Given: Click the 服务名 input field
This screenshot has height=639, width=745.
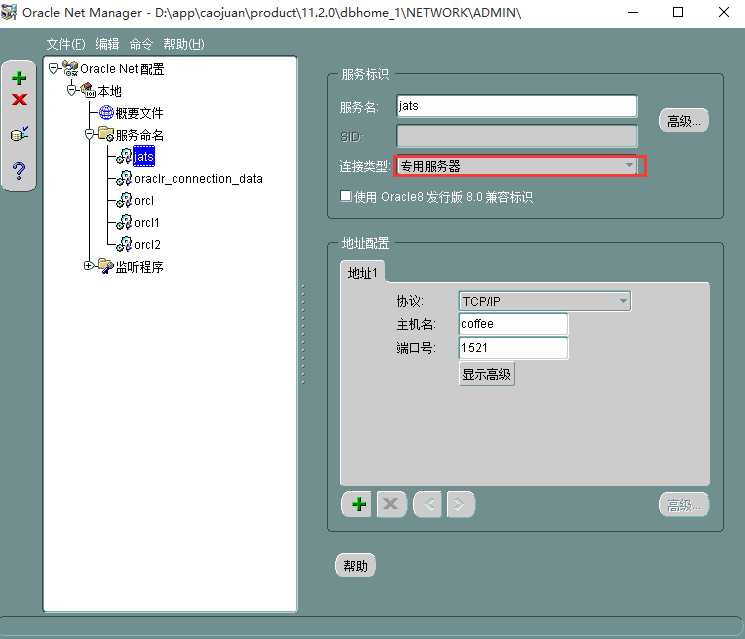Looking at the screenshot, I should (517, 106).
